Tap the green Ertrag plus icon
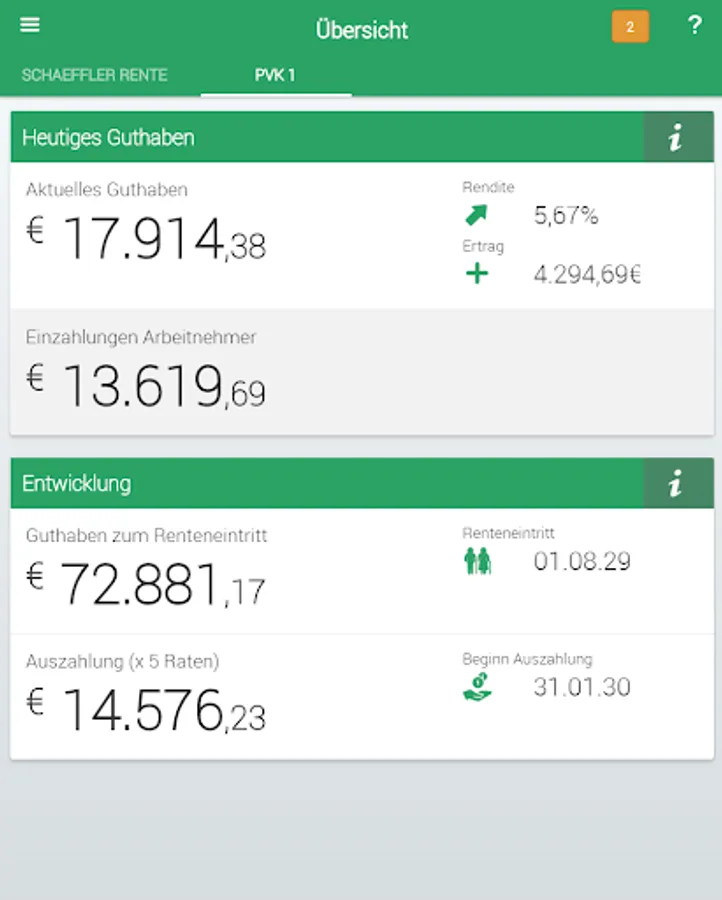722x900 pixels. pos(477,273)
